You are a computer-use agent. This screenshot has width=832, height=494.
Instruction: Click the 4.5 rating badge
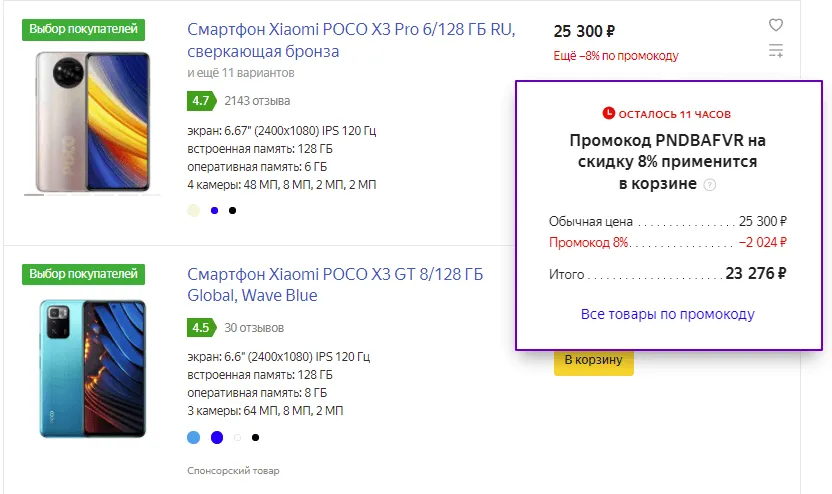(200, 327)
